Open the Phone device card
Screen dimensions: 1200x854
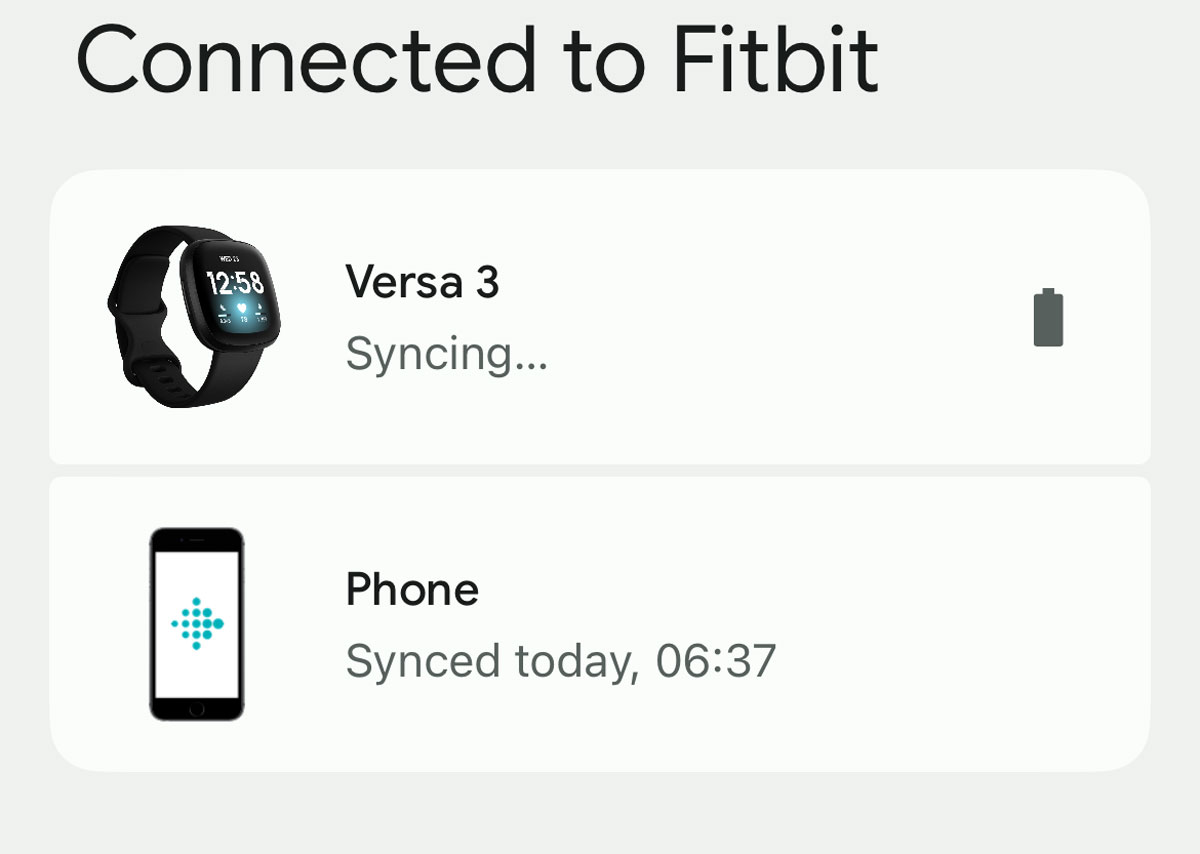pyautogui.click(x=600, y=625)
